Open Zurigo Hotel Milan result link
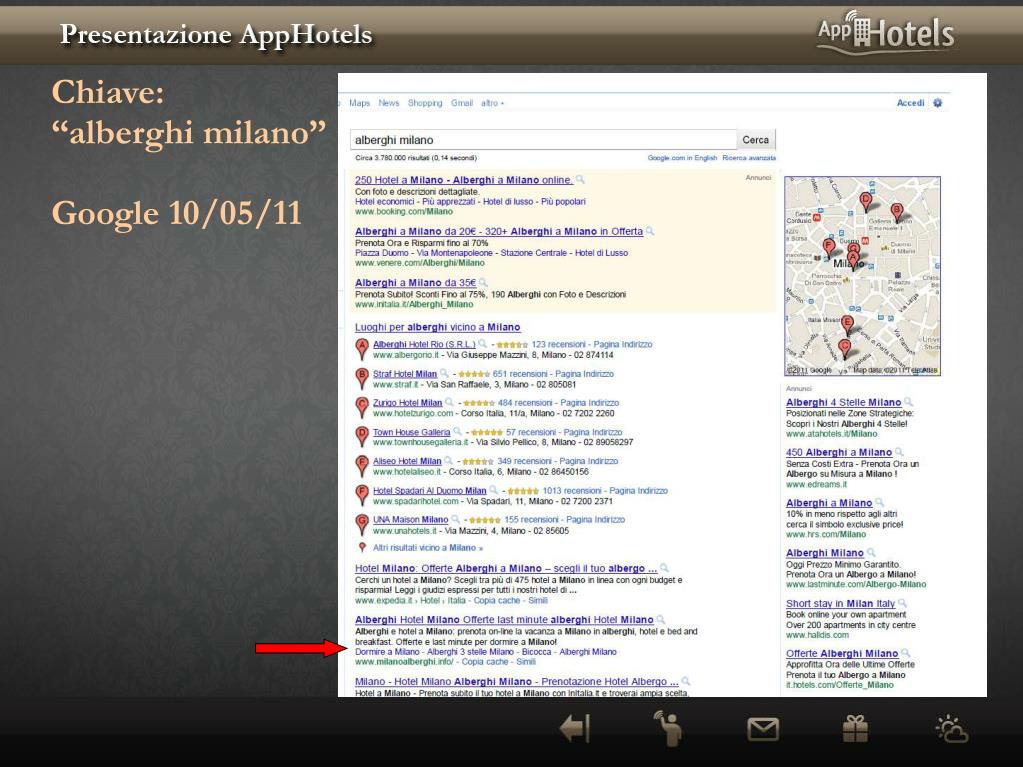The height and width of the screenshot is (767, 1023). click(408, 403)
